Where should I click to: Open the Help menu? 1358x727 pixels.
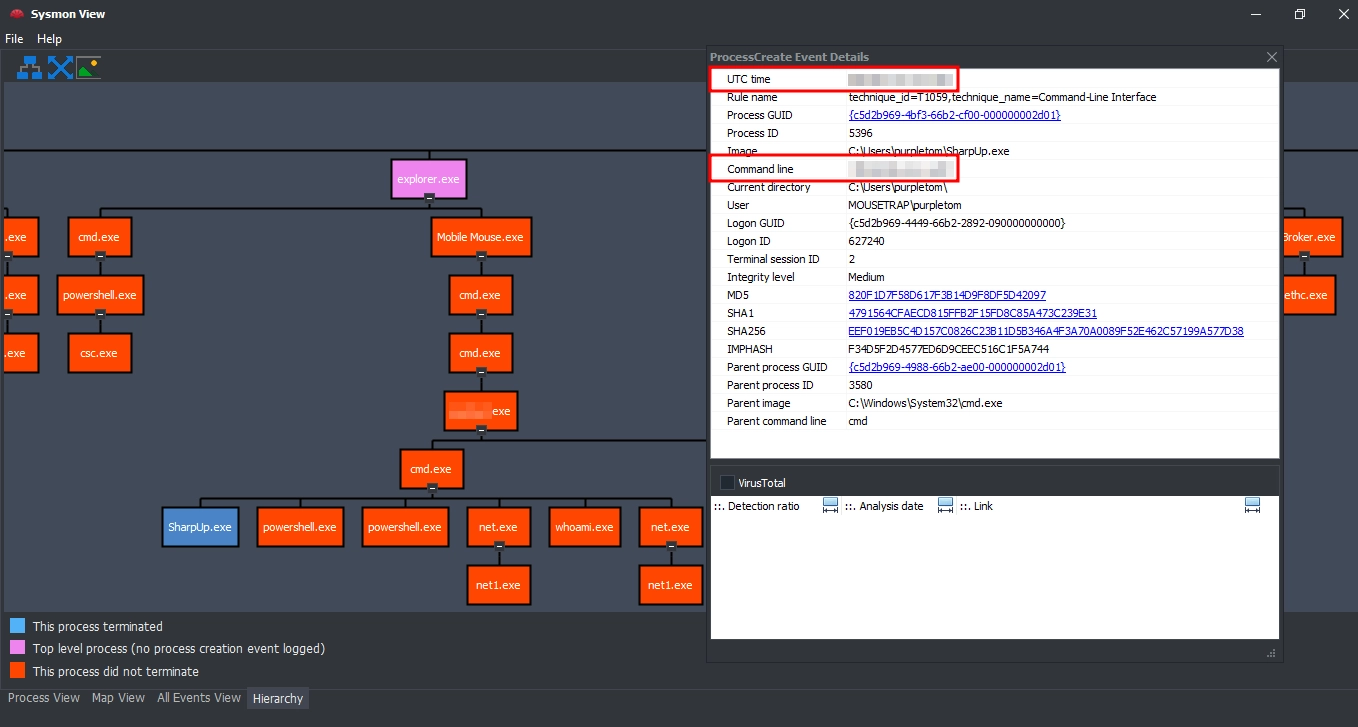point(49,39)
